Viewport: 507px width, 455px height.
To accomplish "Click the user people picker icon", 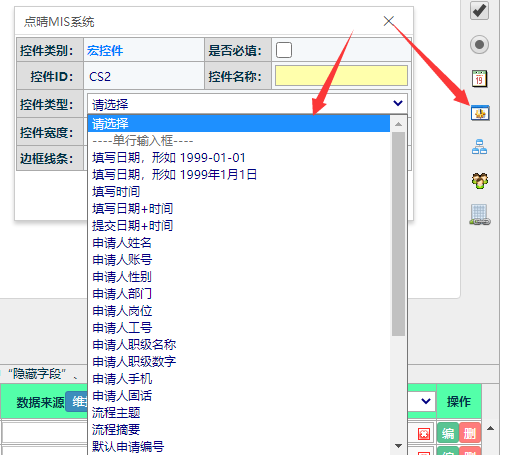I will click(x=480, y=181).
